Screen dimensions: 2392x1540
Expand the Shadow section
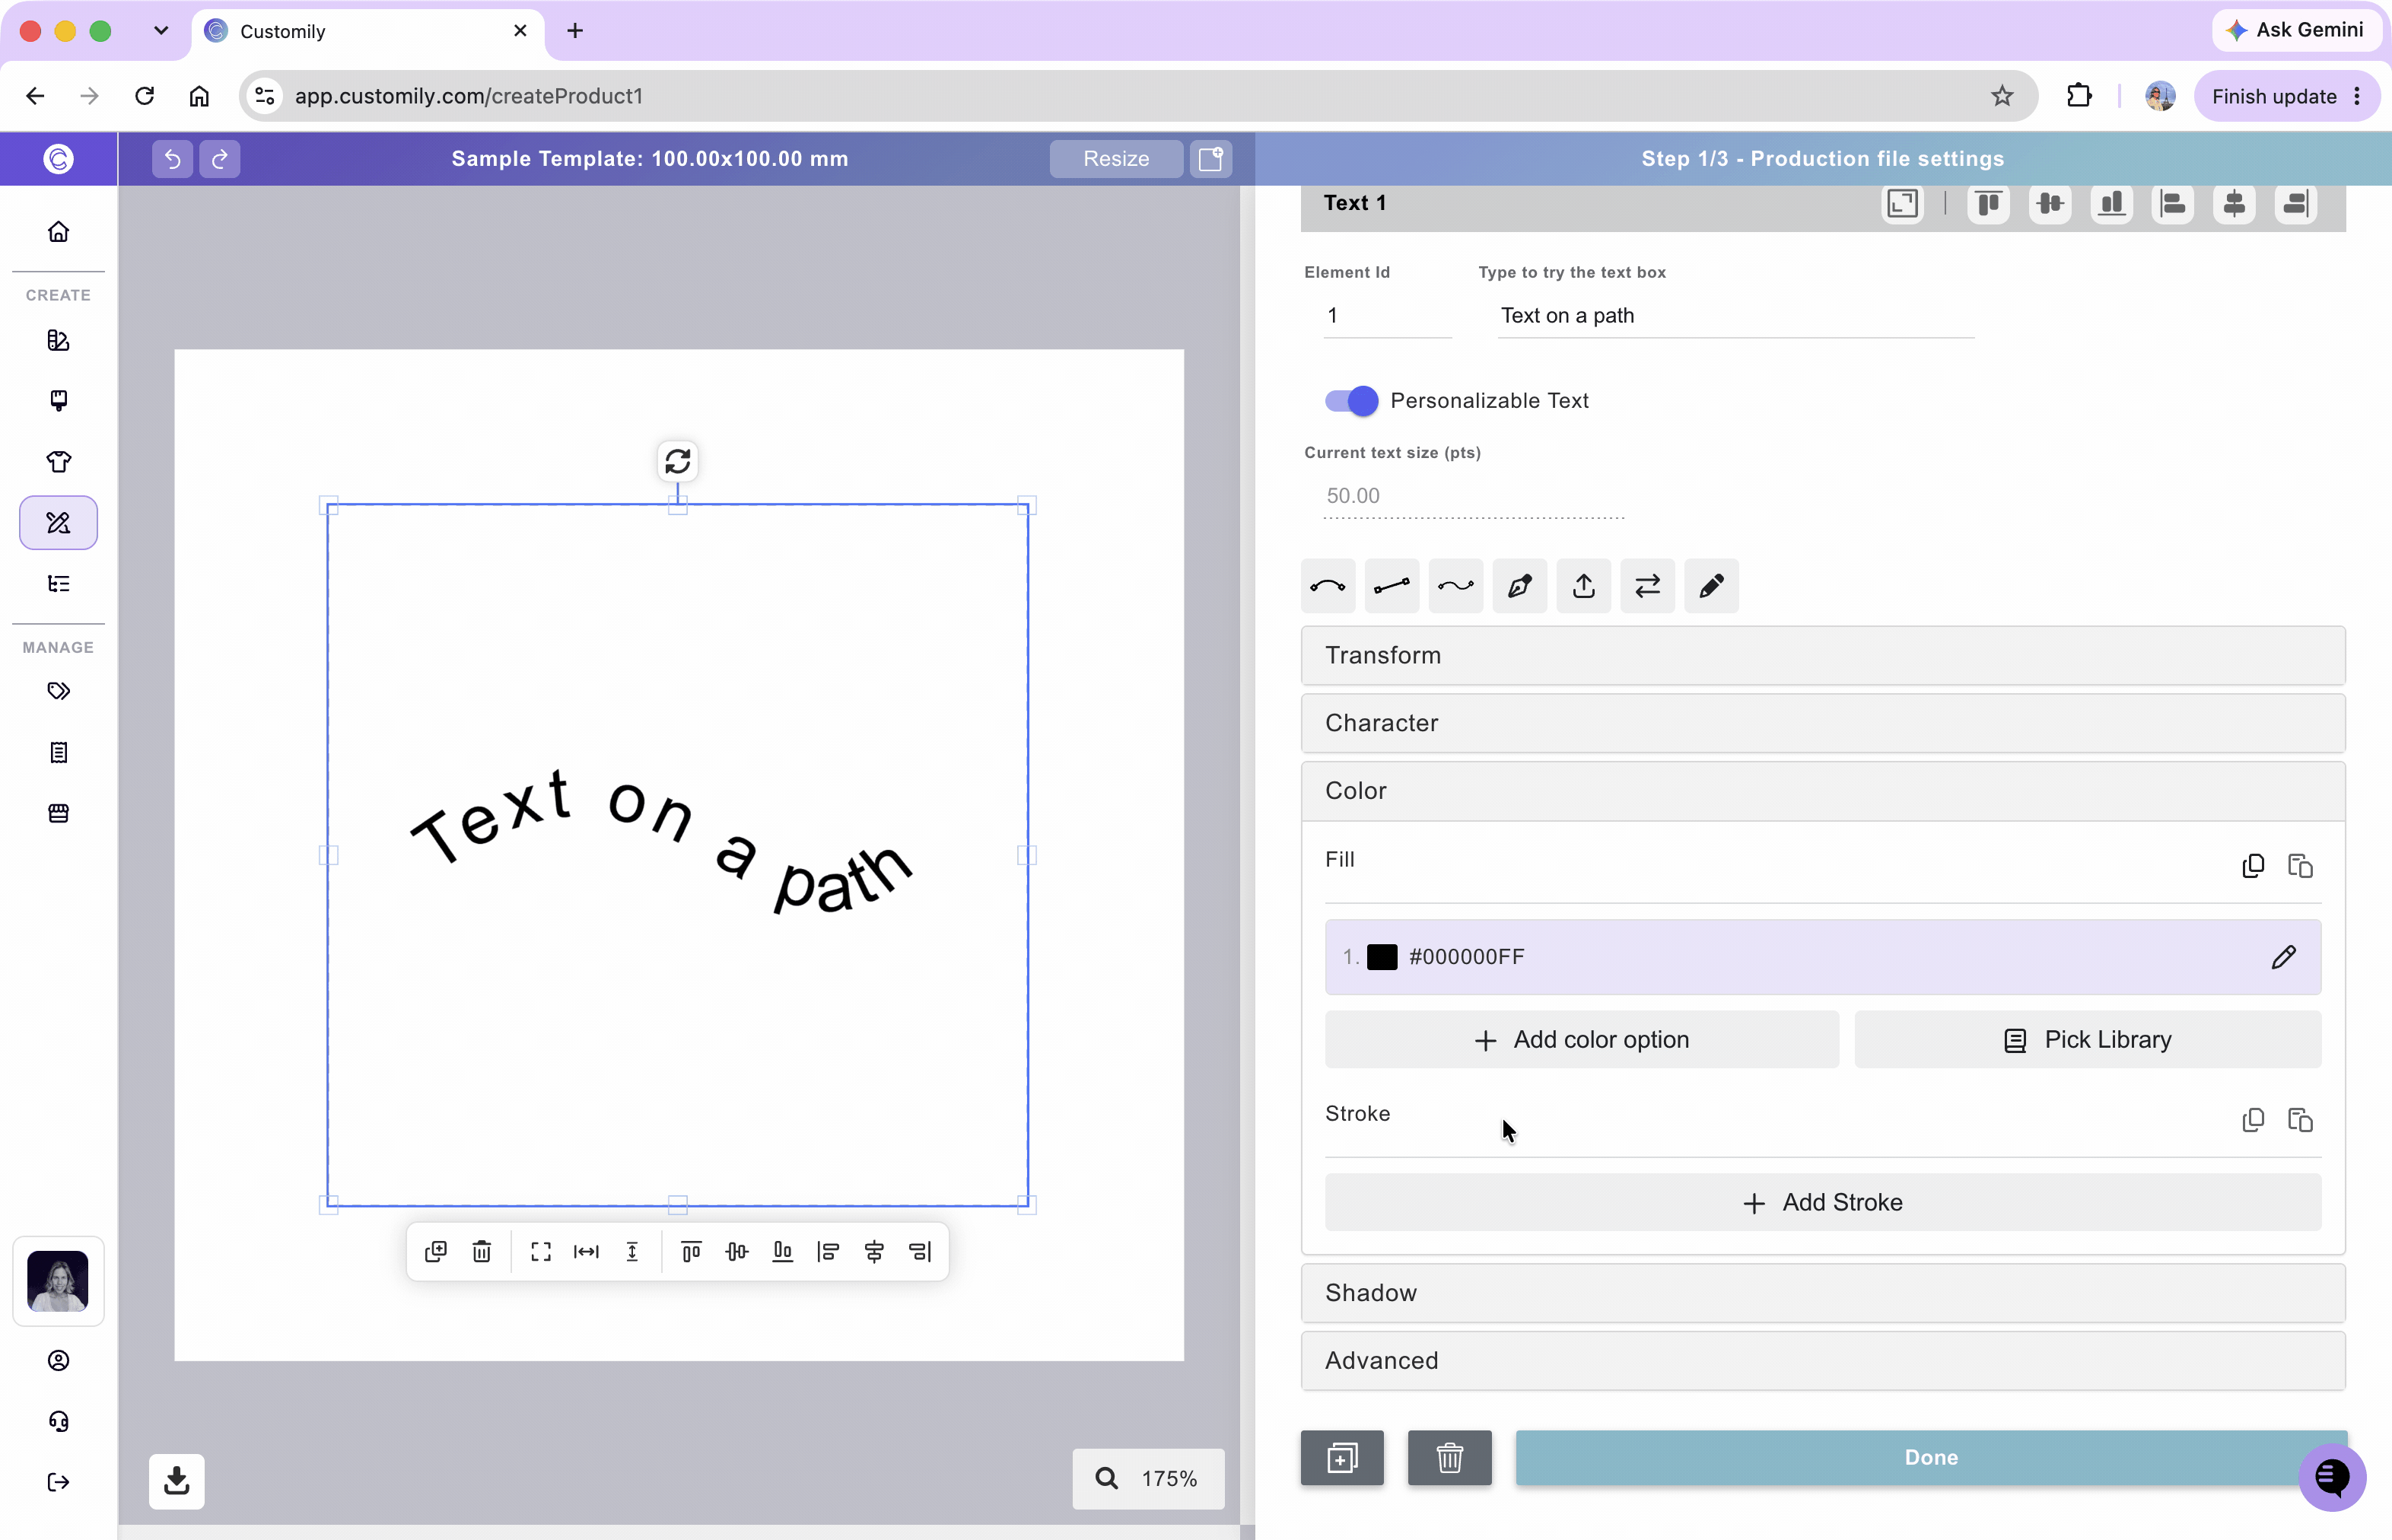click(1822, 1293)
